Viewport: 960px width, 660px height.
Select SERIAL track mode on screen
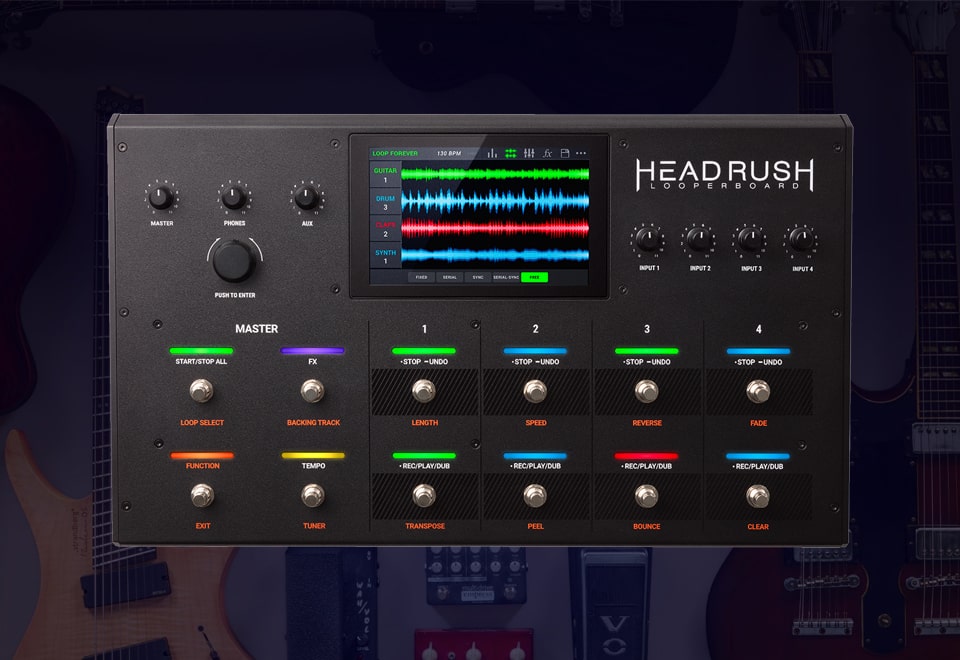pyautogui.click(x=450, y=277)
